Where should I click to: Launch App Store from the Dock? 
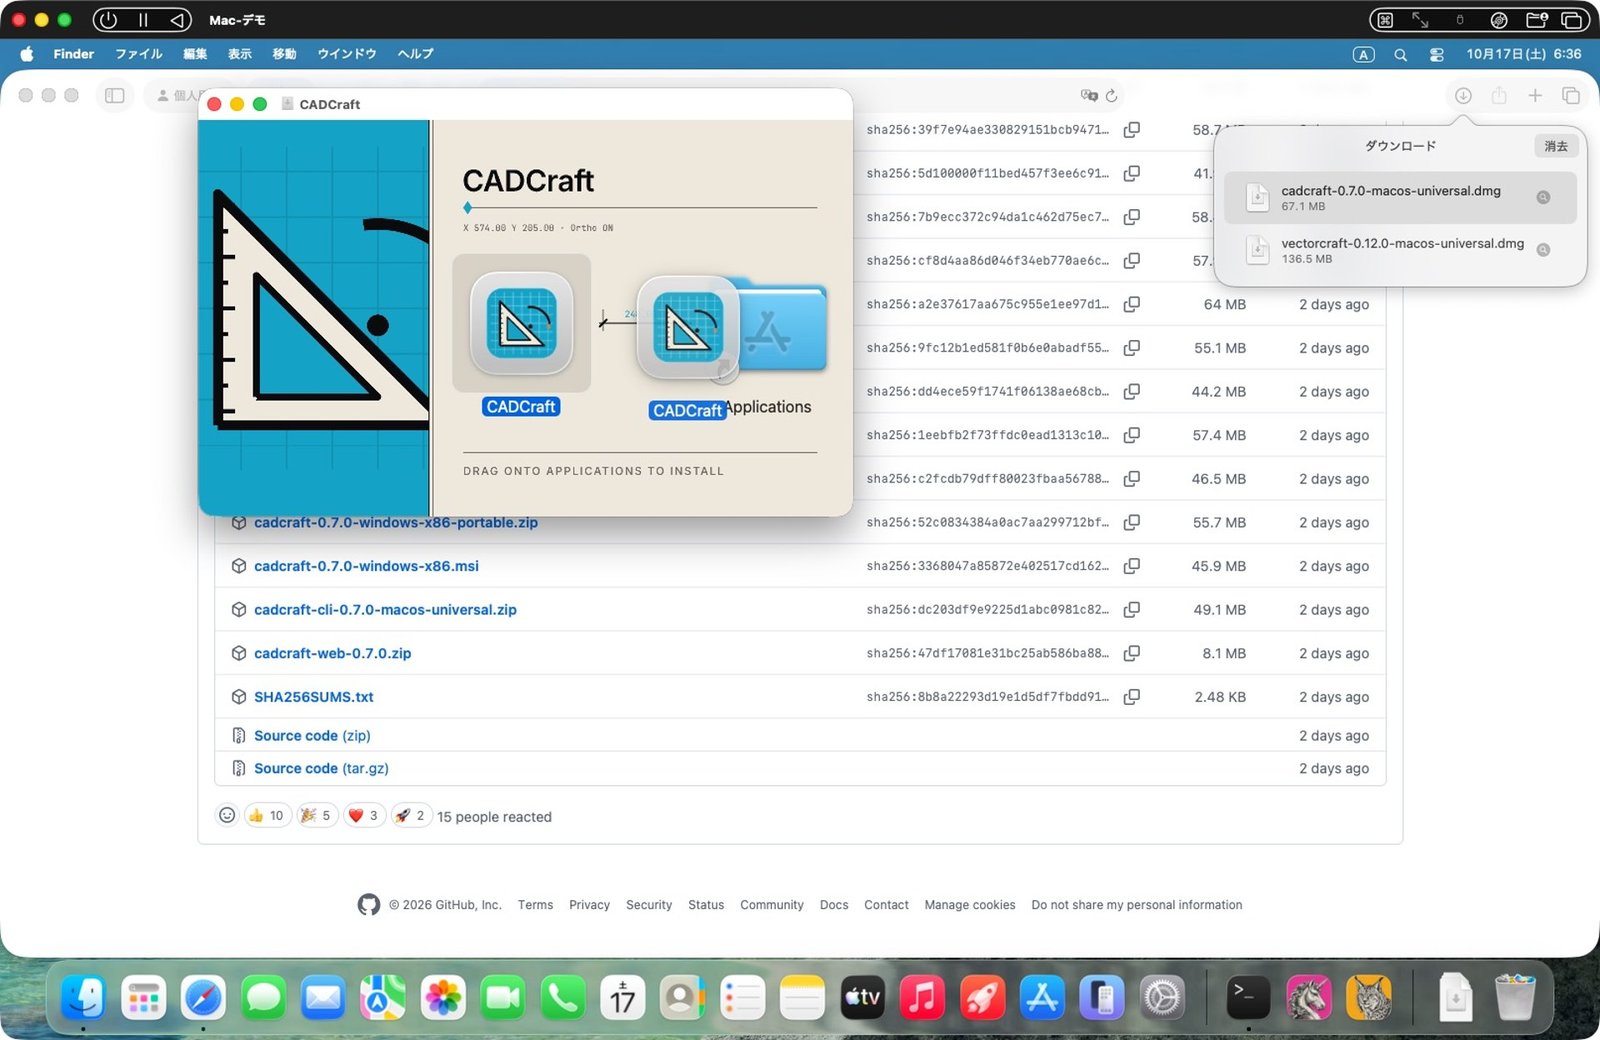point(1042,997)
